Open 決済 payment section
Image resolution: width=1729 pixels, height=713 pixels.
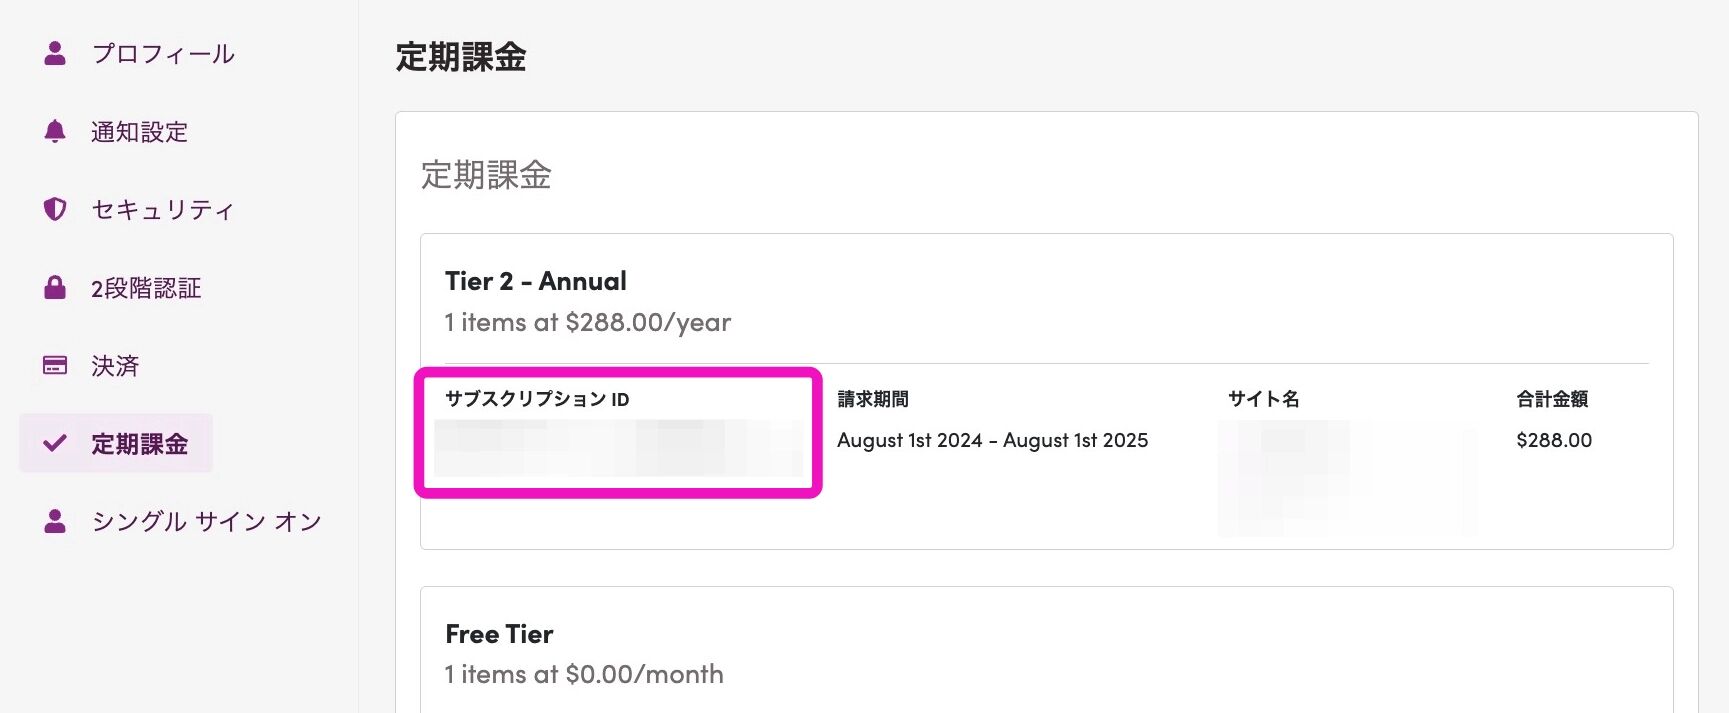coord(115,366)
